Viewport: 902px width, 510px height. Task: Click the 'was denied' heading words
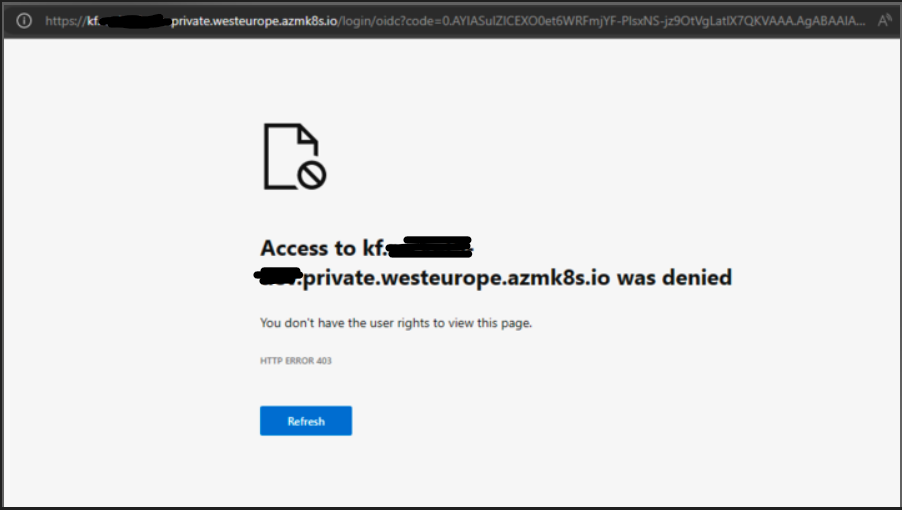click(x=674, y=277)
